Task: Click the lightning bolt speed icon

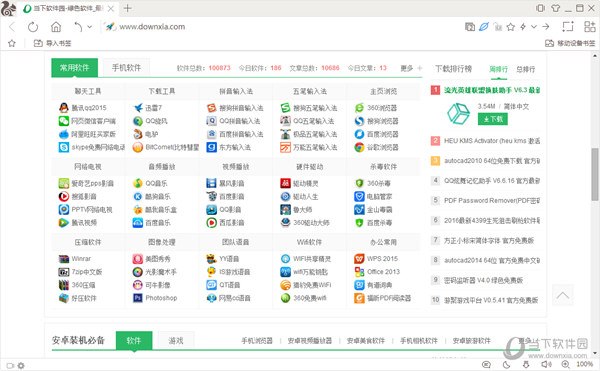Action: coord(523,27)
